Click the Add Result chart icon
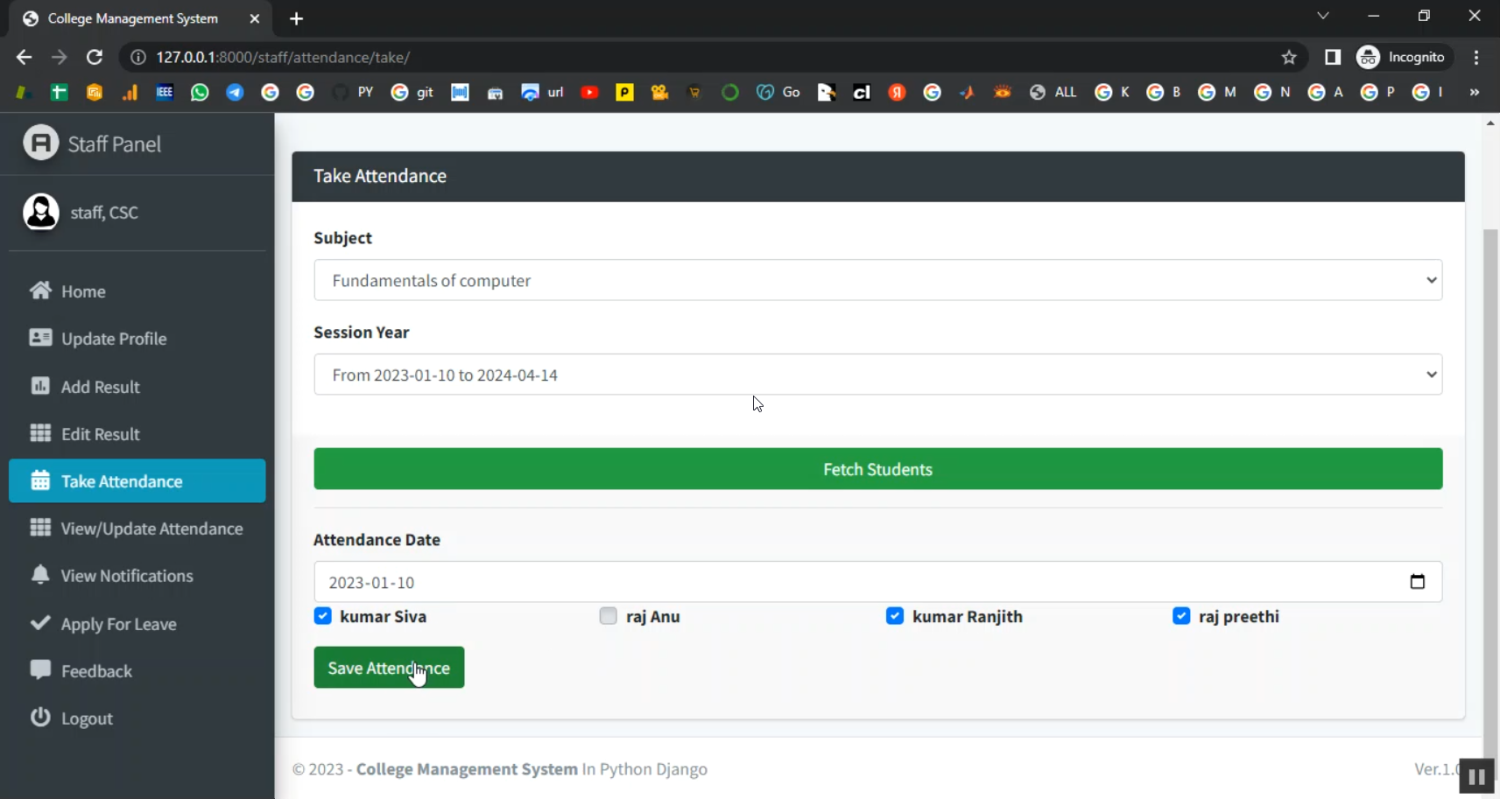Image resolution: width=1500 pixels, height=799 pixels. click(40, 386)
